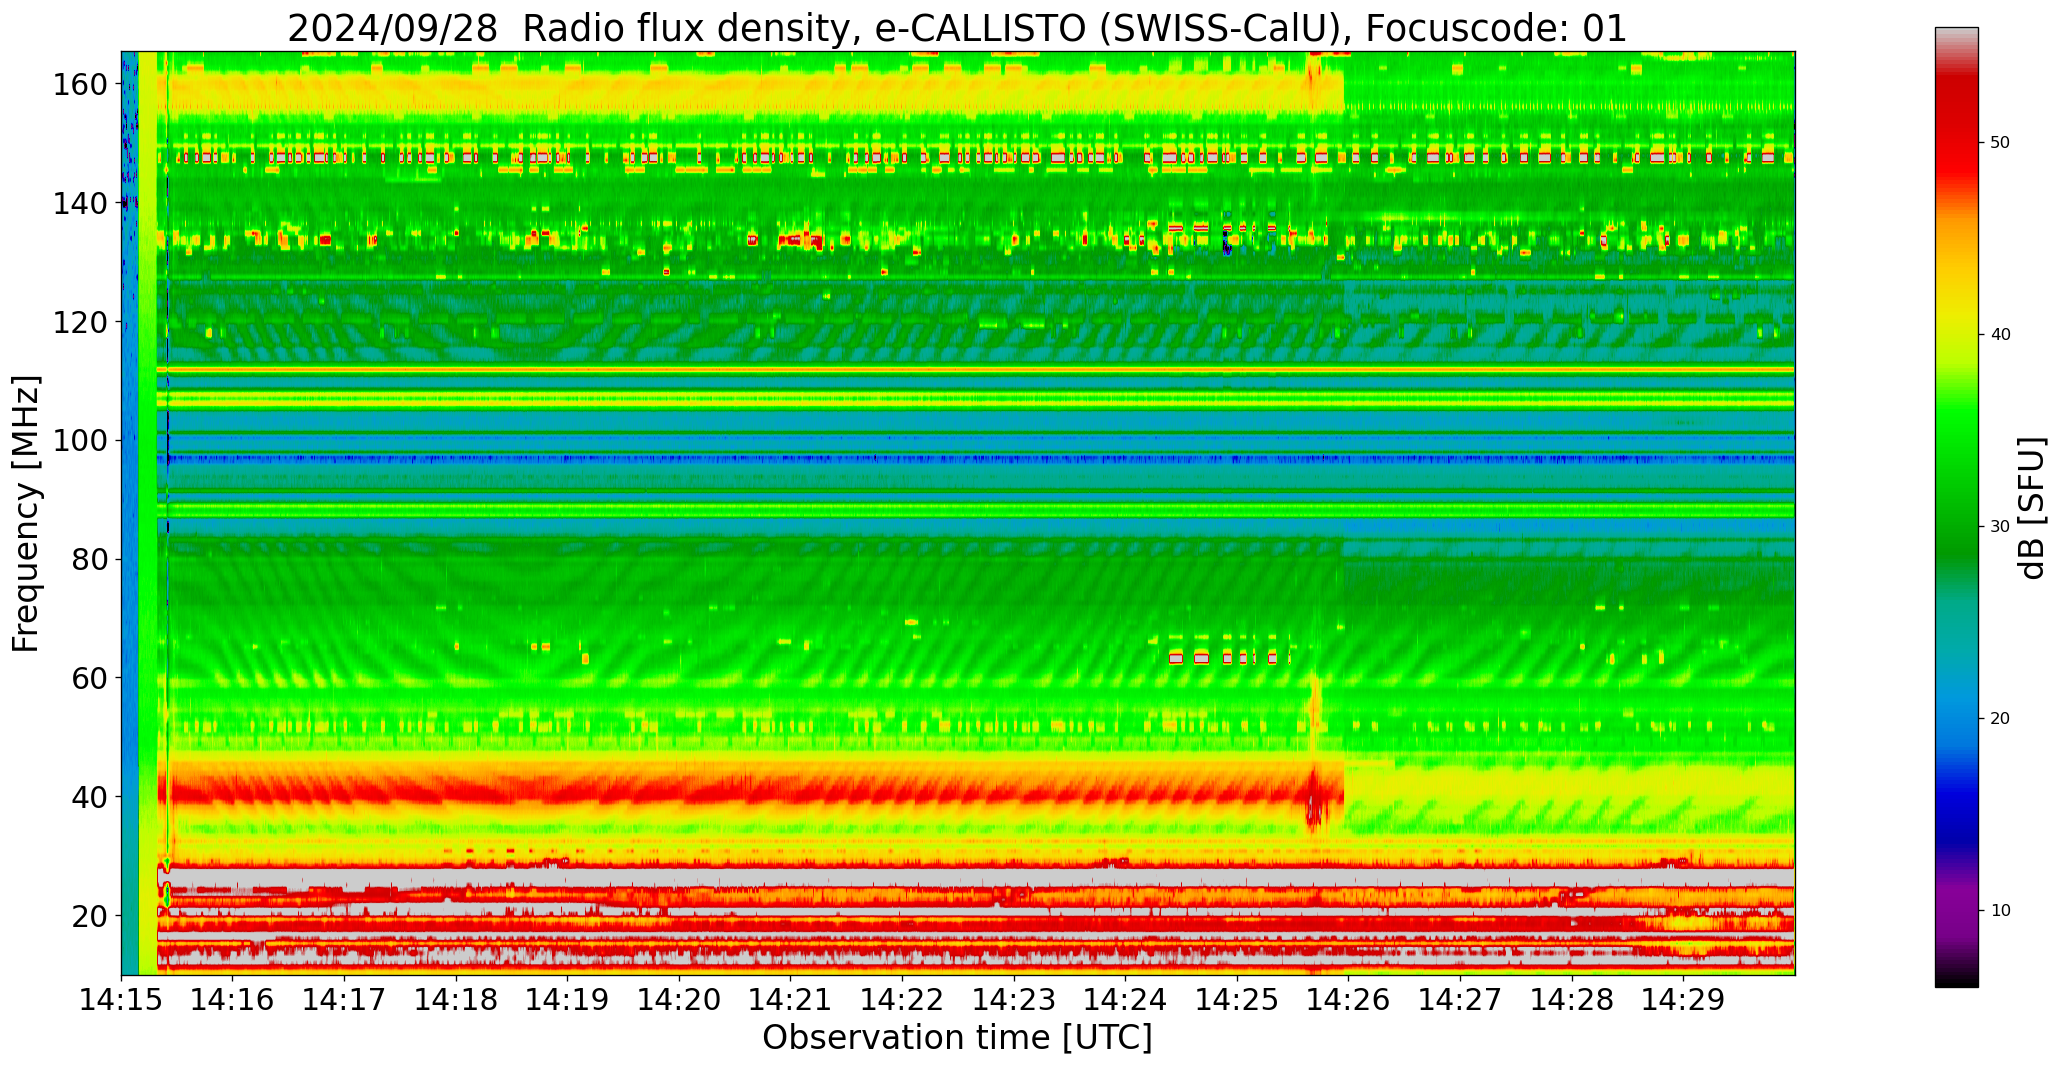The height and width of the screenshot is (1067, 2062).
Task: Click the 'dB [SFU]' colorbar label
Action: coord(2032,508)
